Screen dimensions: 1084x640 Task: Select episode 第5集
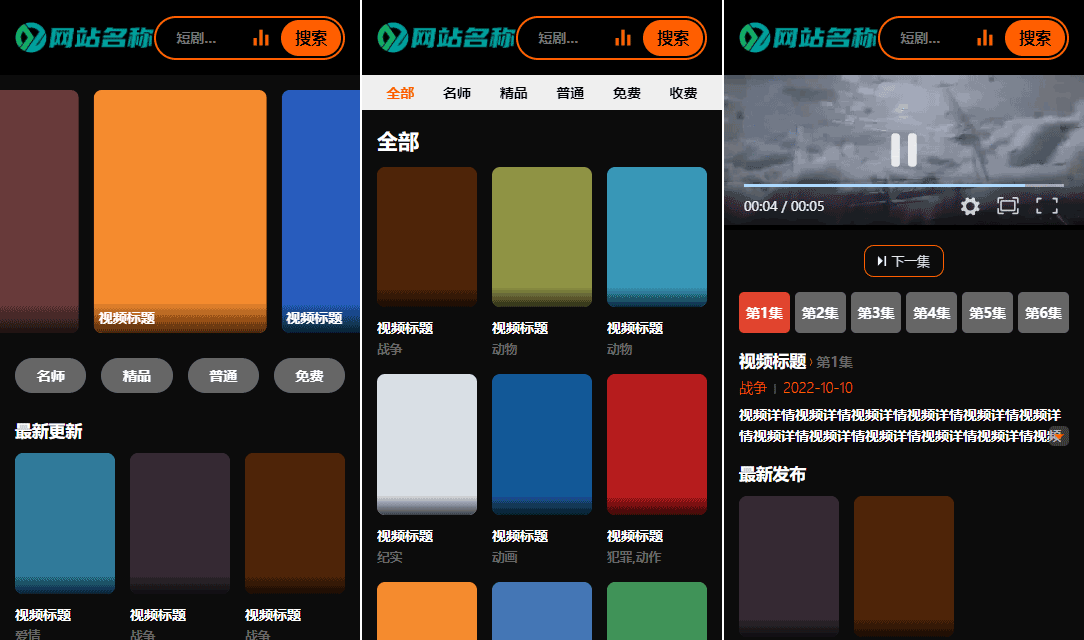pyautogui.click(x=987, y=312)
